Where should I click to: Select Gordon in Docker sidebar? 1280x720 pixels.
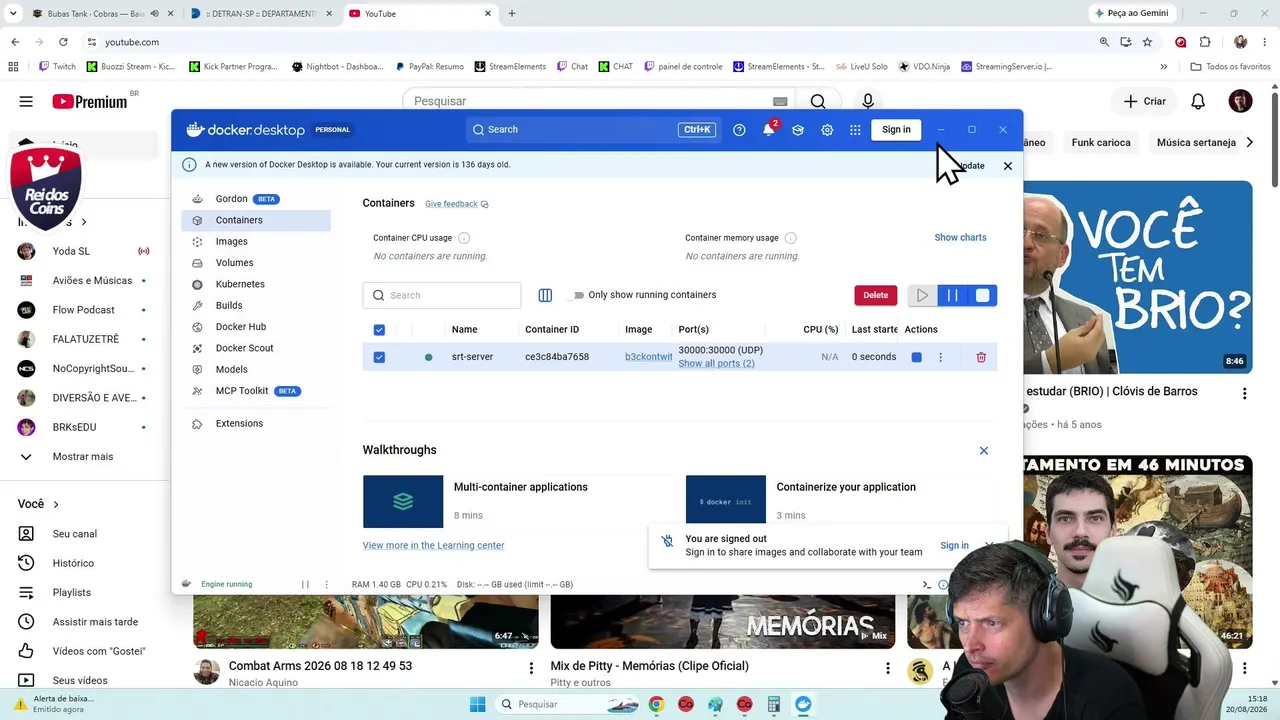click(256, 199)
